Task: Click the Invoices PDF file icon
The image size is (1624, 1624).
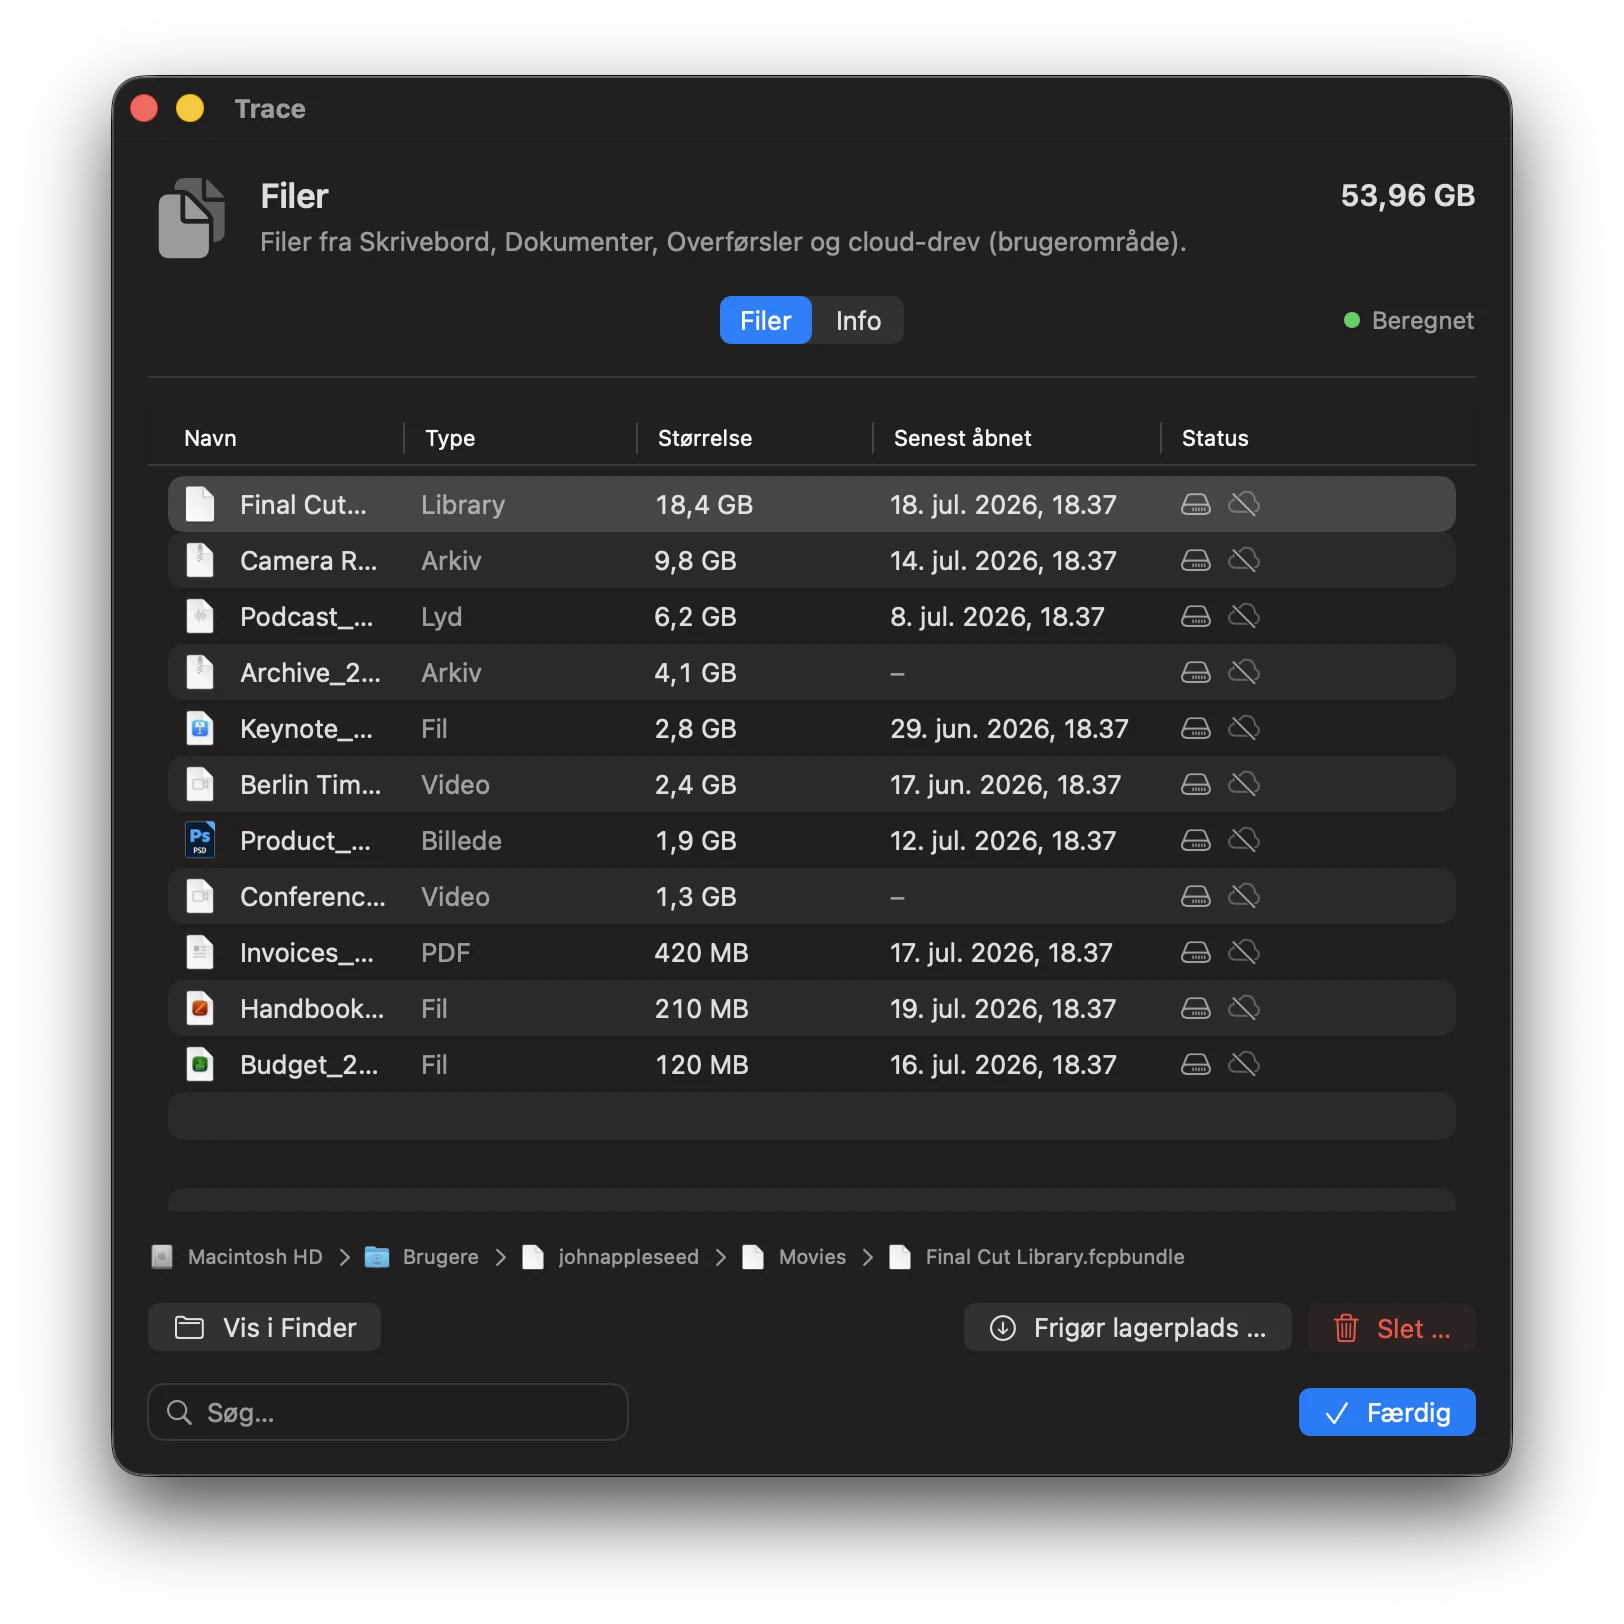Action: pyautogui.click(x=200, y=952)
